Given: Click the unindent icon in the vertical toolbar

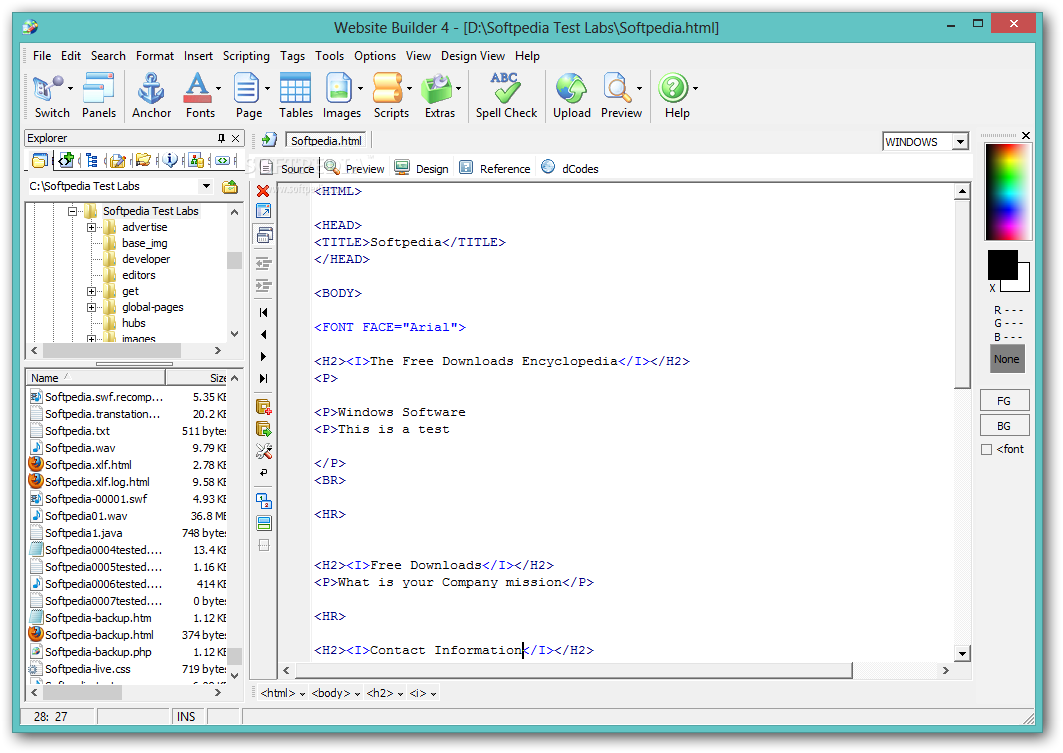Looking at the screenshot, I should 263,263.
